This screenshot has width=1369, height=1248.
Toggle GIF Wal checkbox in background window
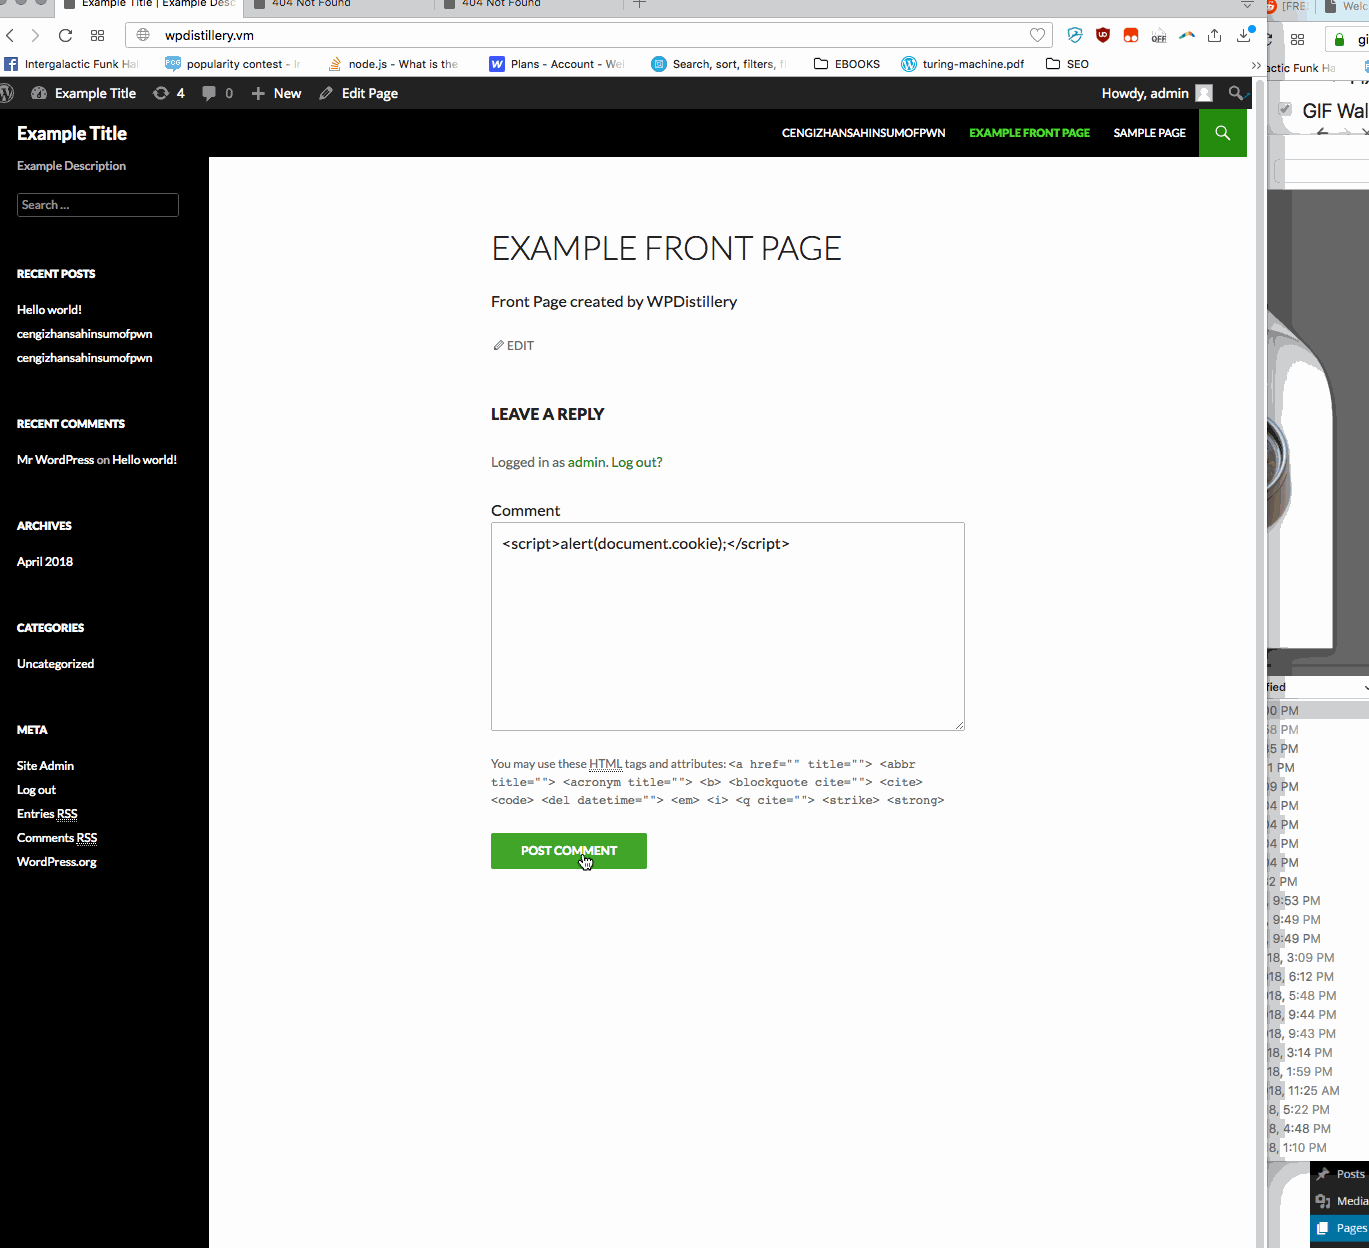pyautogui.click(x=1285, y=109)
